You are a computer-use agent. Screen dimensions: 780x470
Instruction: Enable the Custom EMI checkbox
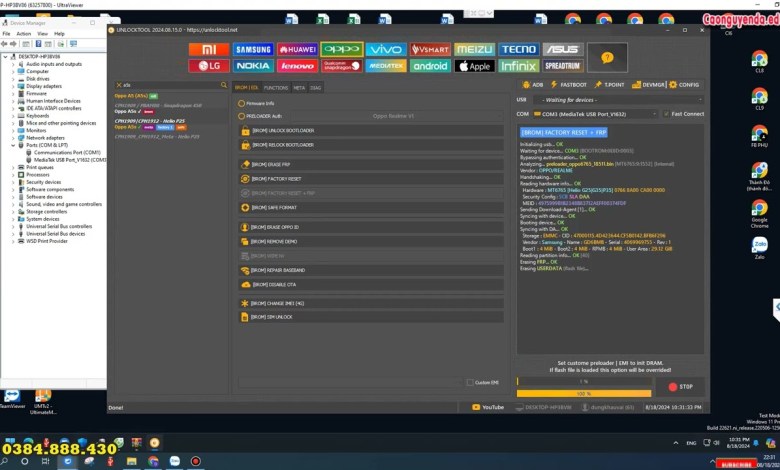point(469,382)
